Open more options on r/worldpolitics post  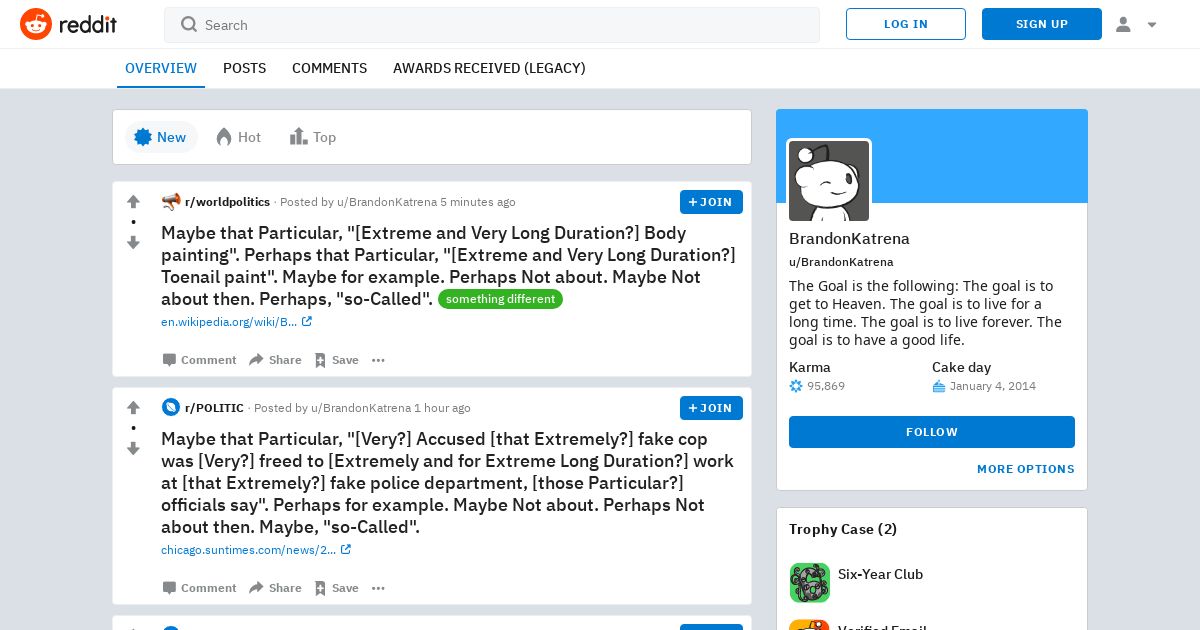378,360
